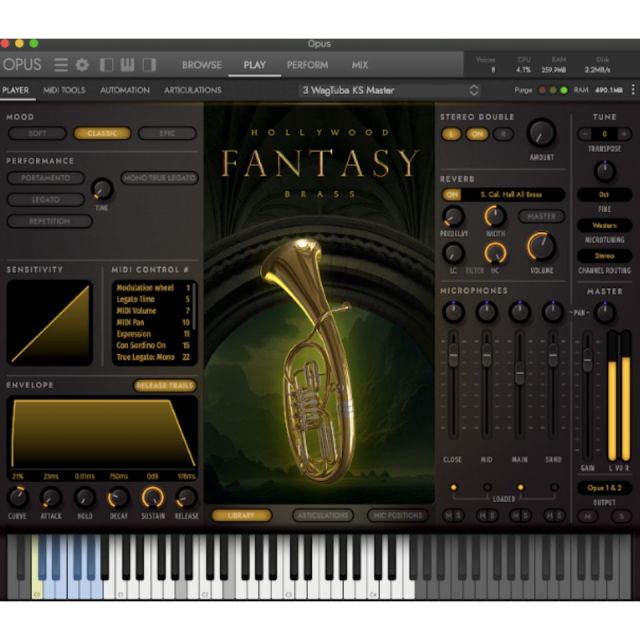Switch to the Mix page
The image size is (640, 640).
pyautogui.click(x=360, y=65)
